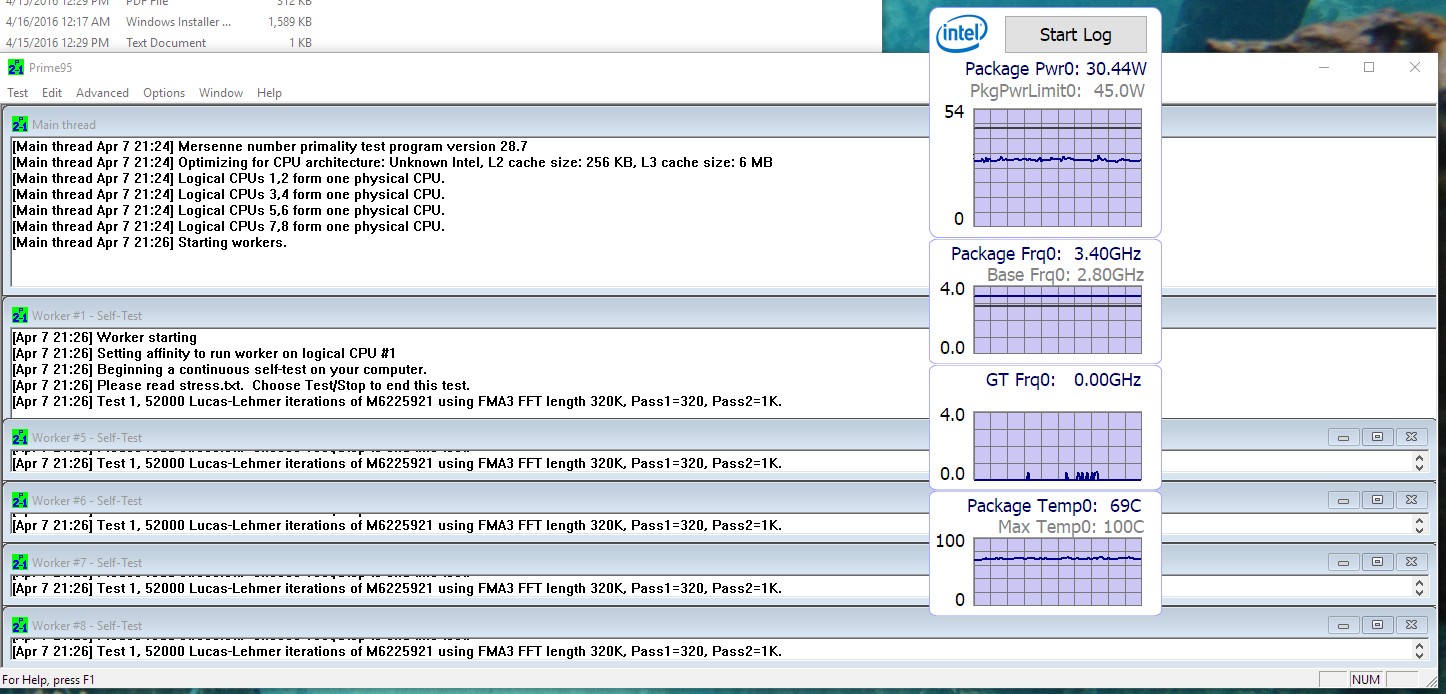Screen dimensions: 1446x694
Task: Click the Worker #7 window icon
Action: point(20,563)
